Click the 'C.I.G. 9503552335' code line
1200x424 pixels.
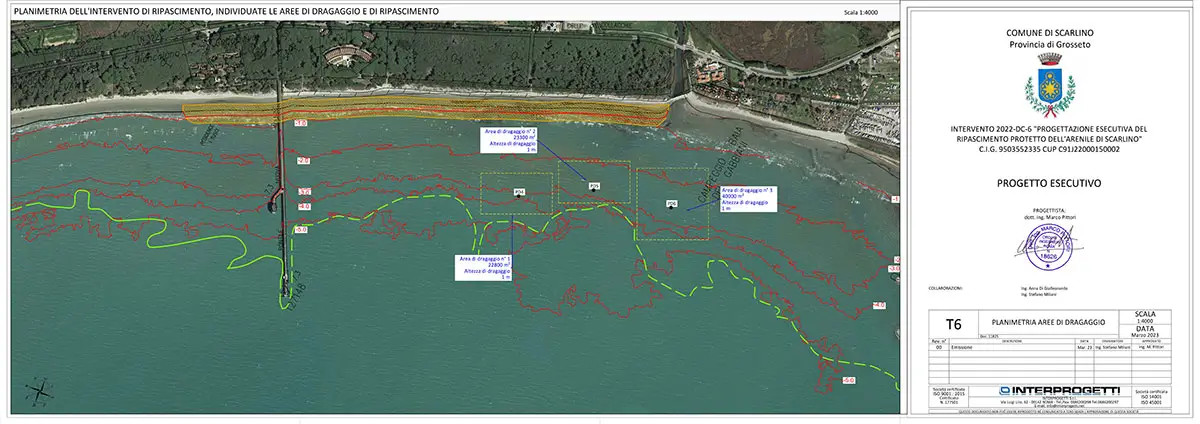pyautogui.click(x=1048, y=150)
